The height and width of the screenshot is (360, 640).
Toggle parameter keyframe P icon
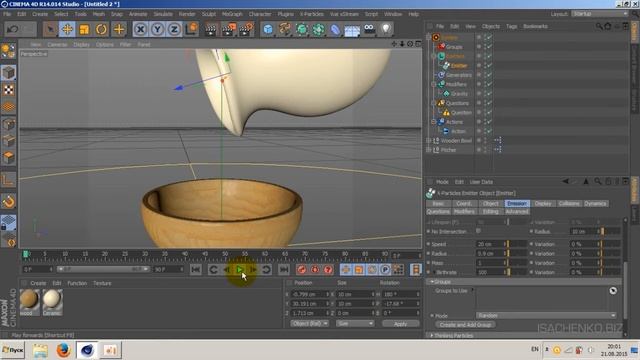click(385, 269)
